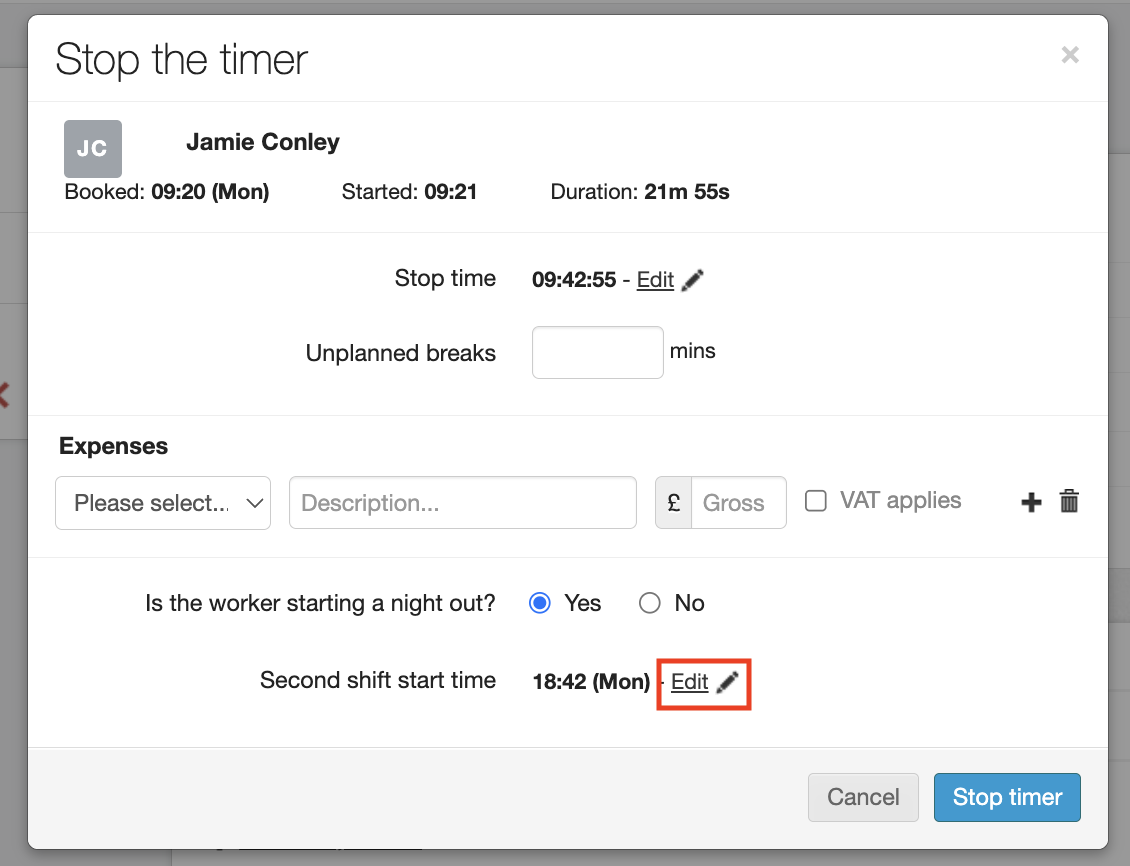Click Edit link for Second shift start time
The image size is (1130, 866).
pos(689,682)
